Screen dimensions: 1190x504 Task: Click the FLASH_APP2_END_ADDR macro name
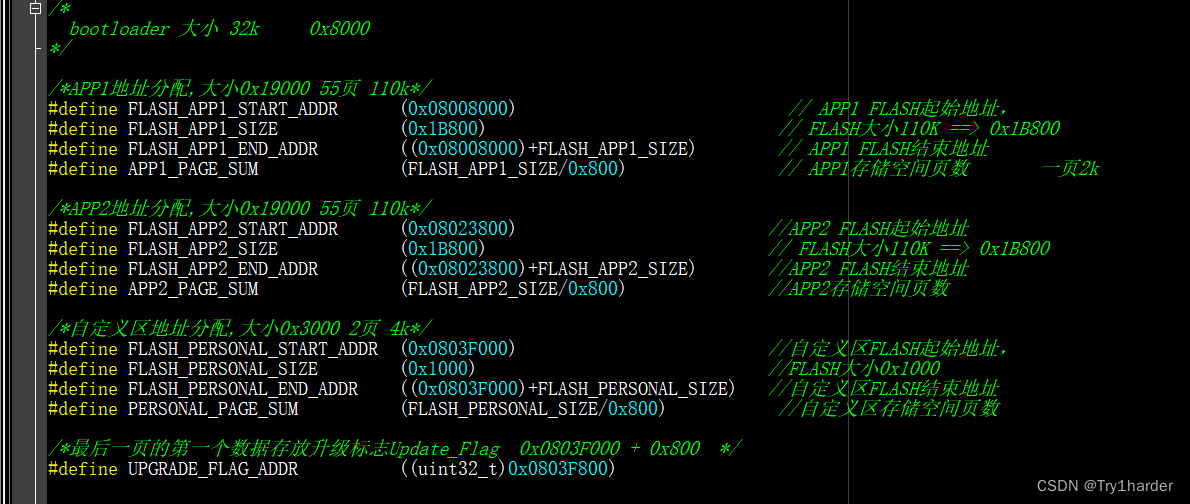tap(223, 269)
